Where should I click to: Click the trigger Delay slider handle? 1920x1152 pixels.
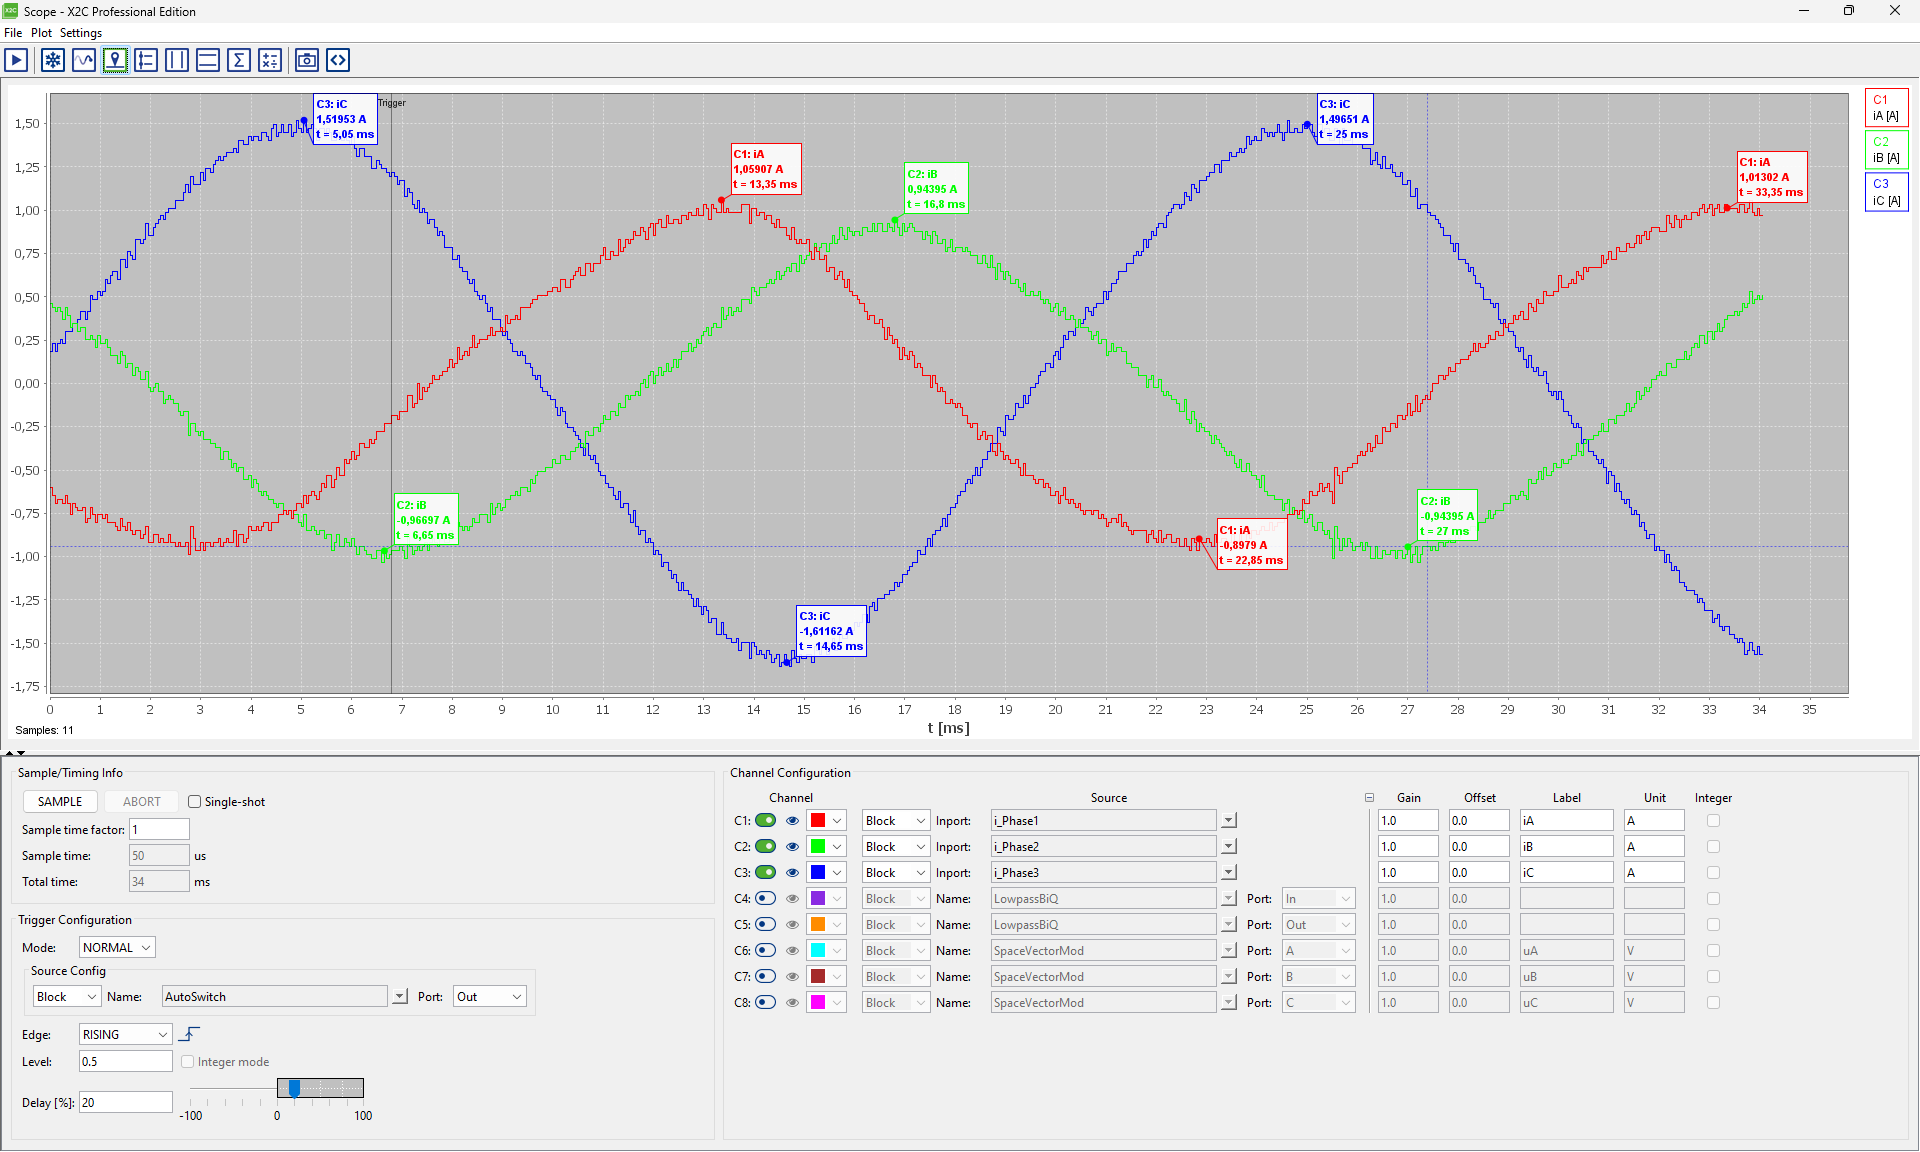(294, 1088)
